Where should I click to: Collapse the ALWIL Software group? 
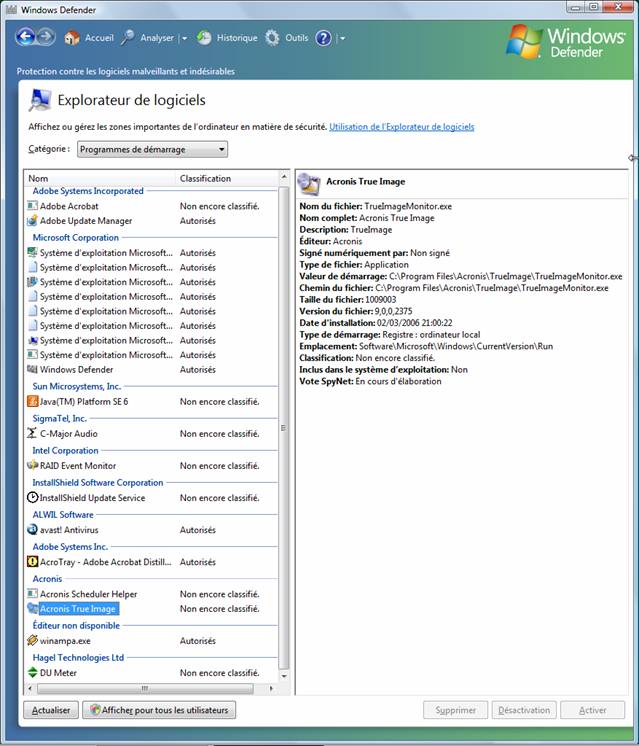click(x=63, y=514)
